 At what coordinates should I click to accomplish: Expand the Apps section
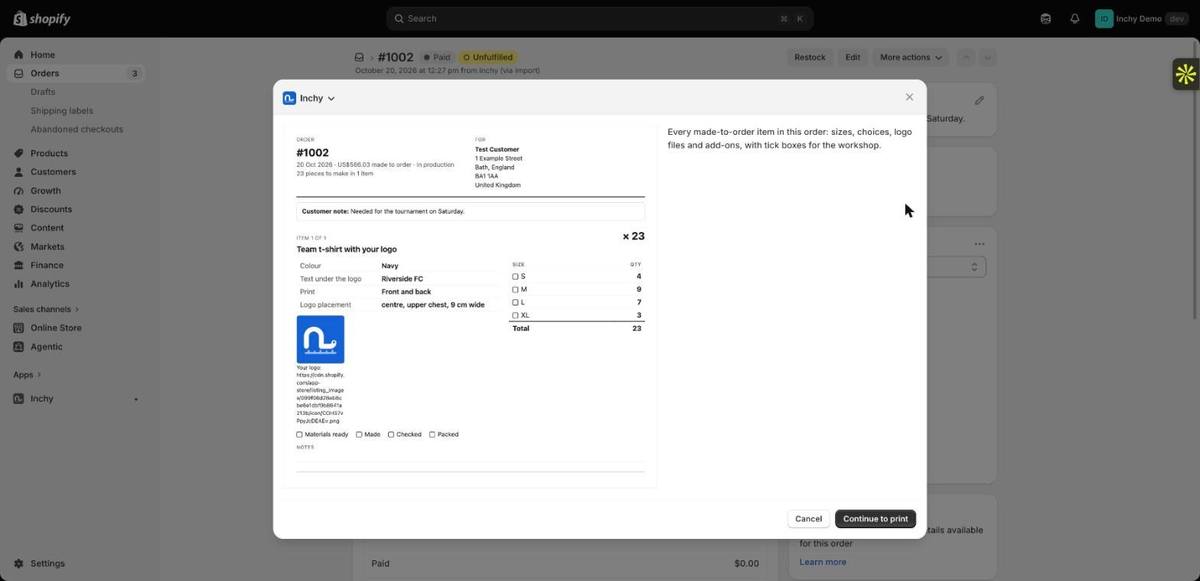click(x=28, y=375)
